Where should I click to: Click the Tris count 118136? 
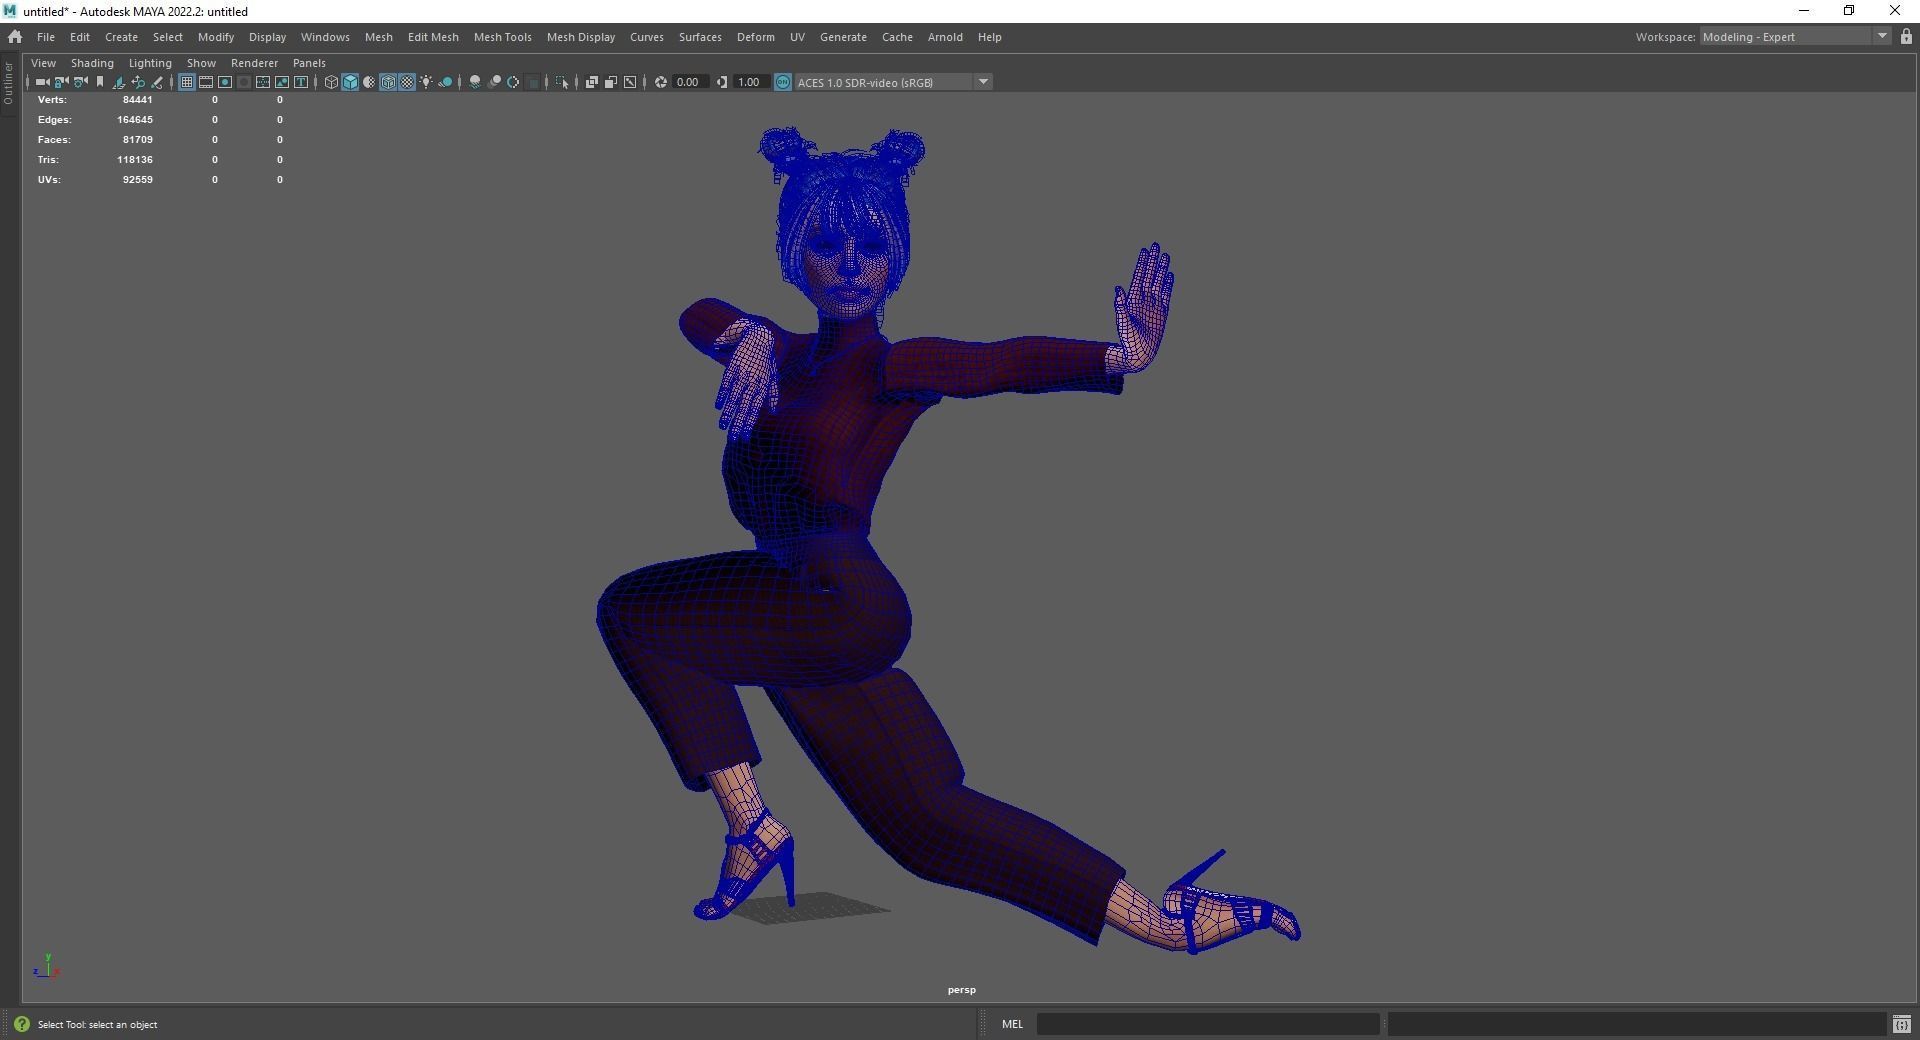[135, 160]
